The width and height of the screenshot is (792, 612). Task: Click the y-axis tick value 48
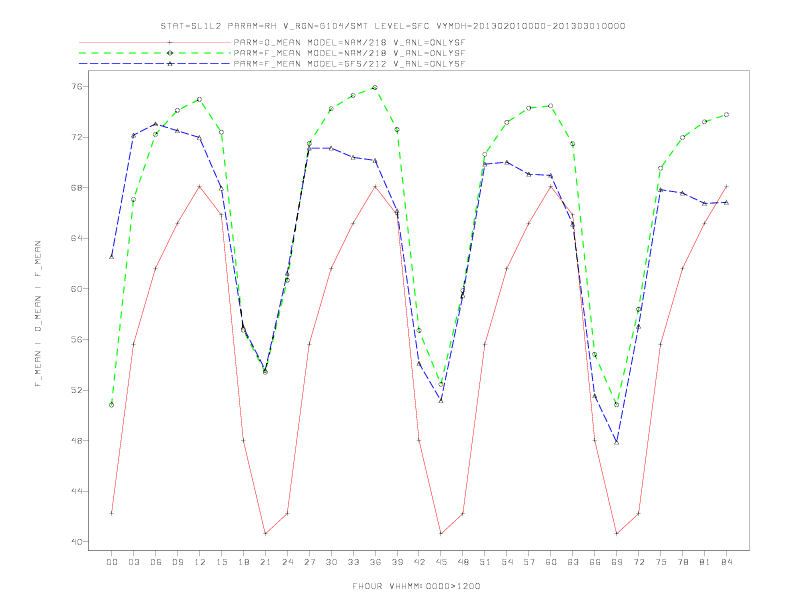click(77, 440)
